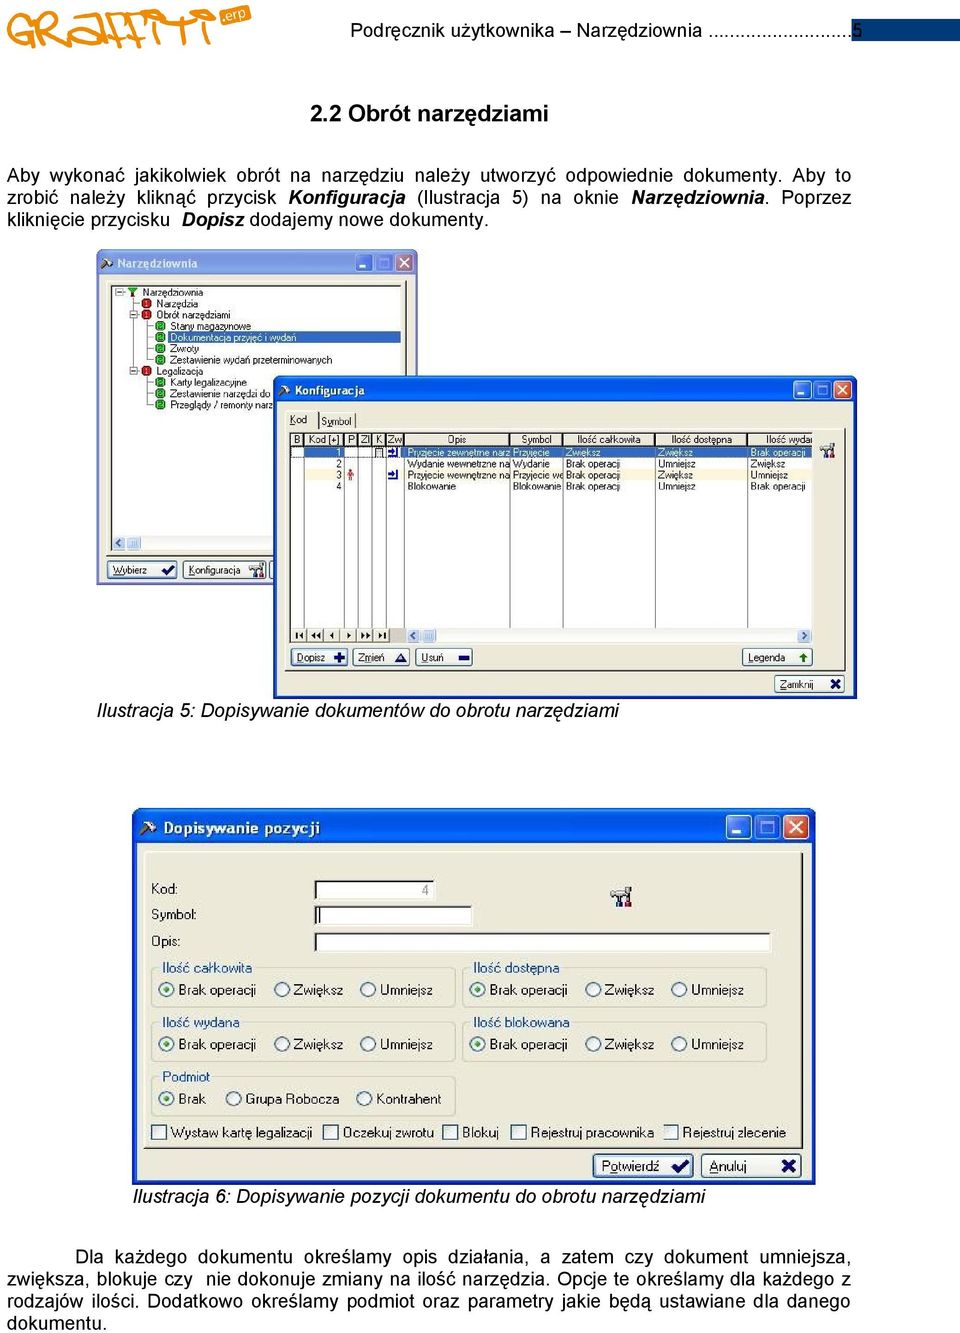Click the hammer icon in Dopisywanie pozycji title
The width and height of the screenshot is (960, 1333).
[x=148, y=827]
